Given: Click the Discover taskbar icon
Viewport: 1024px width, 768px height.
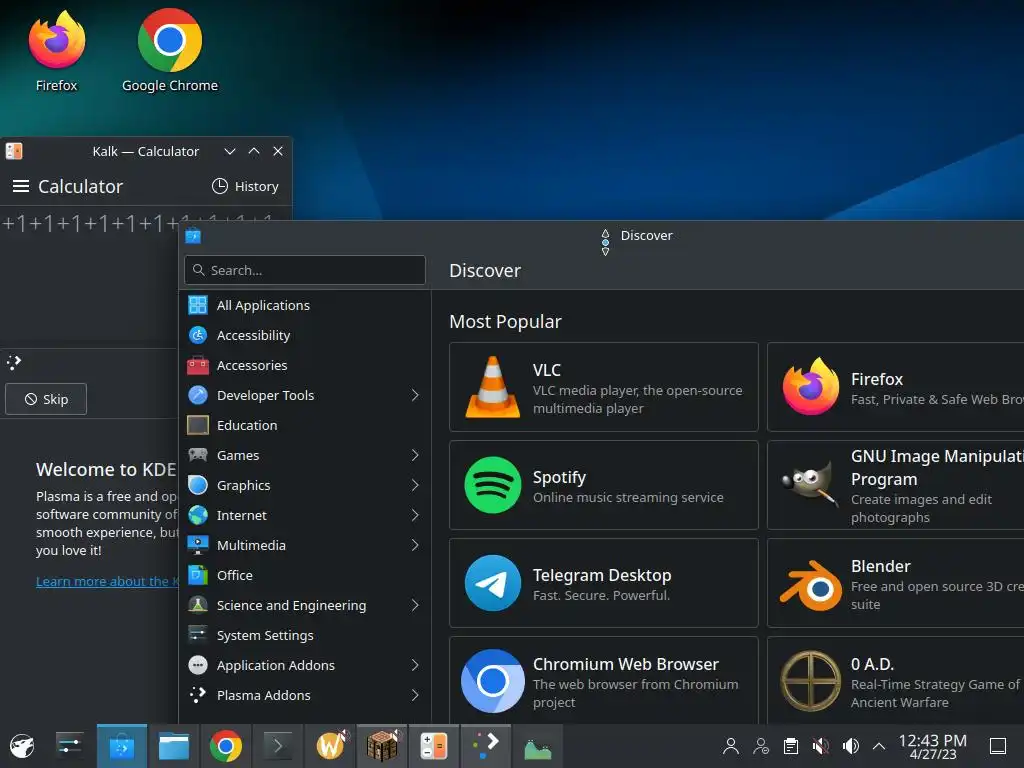Looking at the screenshot, I should click(x=121, y=746).
